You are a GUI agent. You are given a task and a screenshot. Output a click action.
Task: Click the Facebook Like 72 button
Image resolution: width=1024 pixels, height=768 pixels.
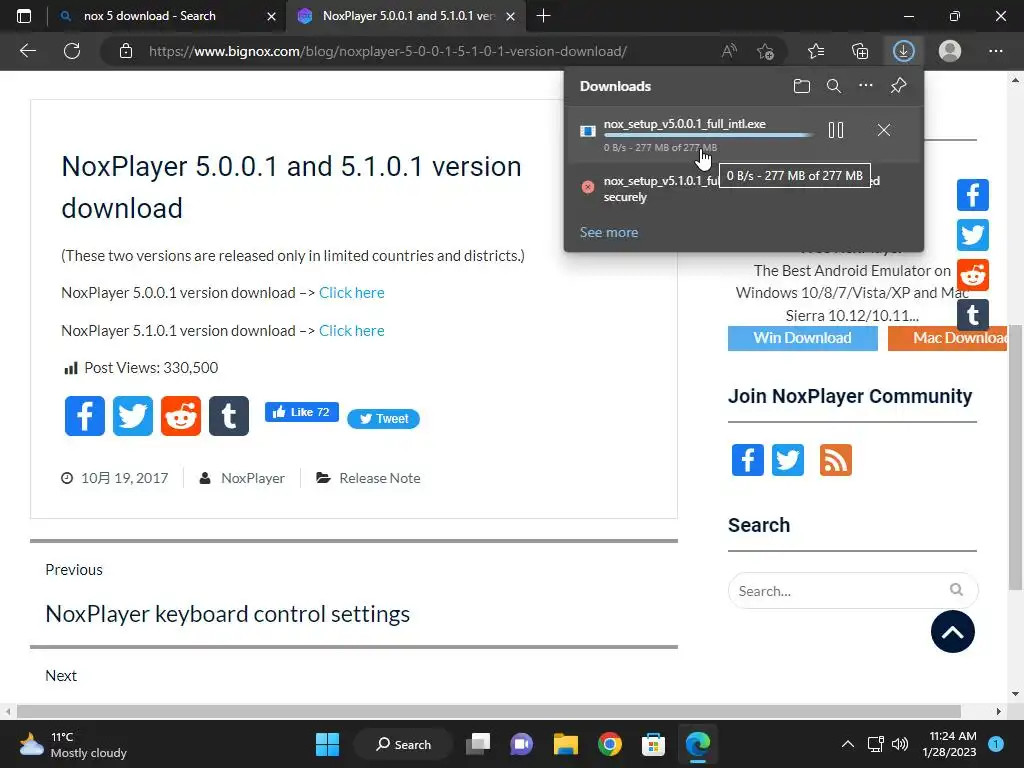(x=302, y=412)
